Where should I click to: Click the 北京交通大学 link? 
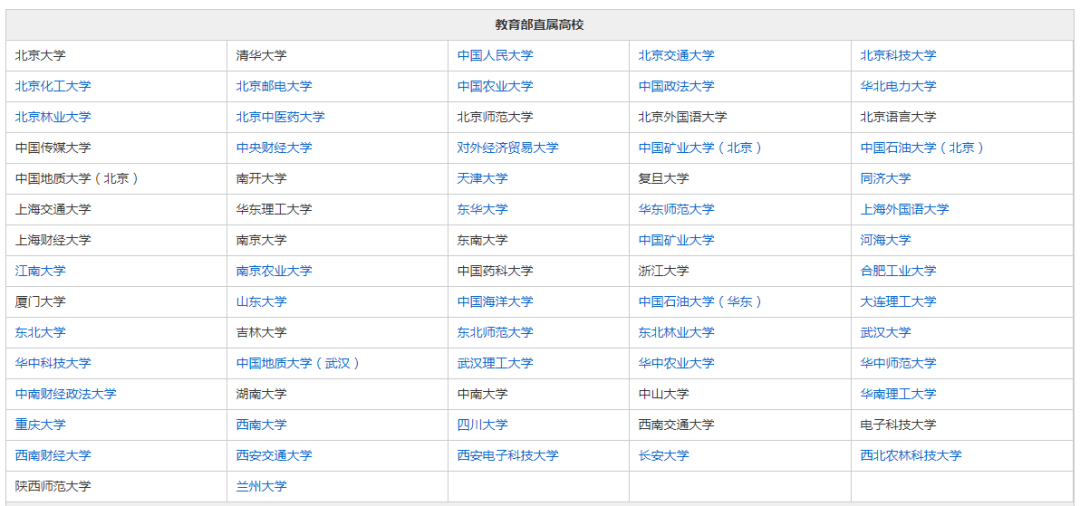[676, 56]
